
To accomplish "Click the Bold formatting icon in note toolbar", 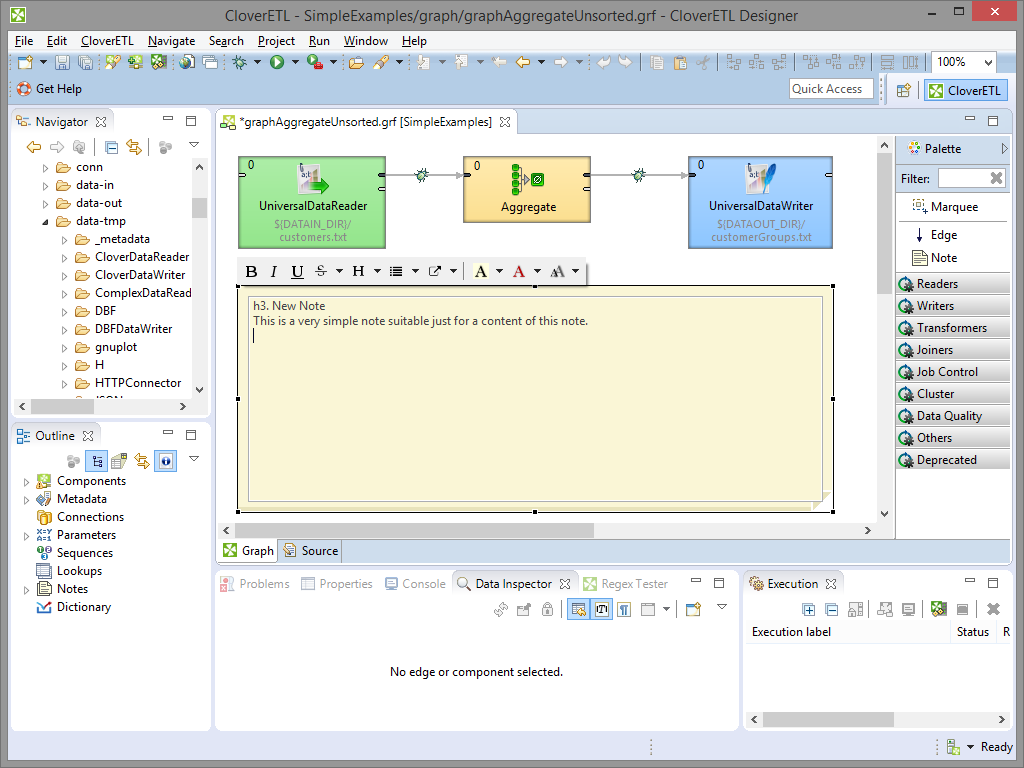I will (x=251, y=271).
